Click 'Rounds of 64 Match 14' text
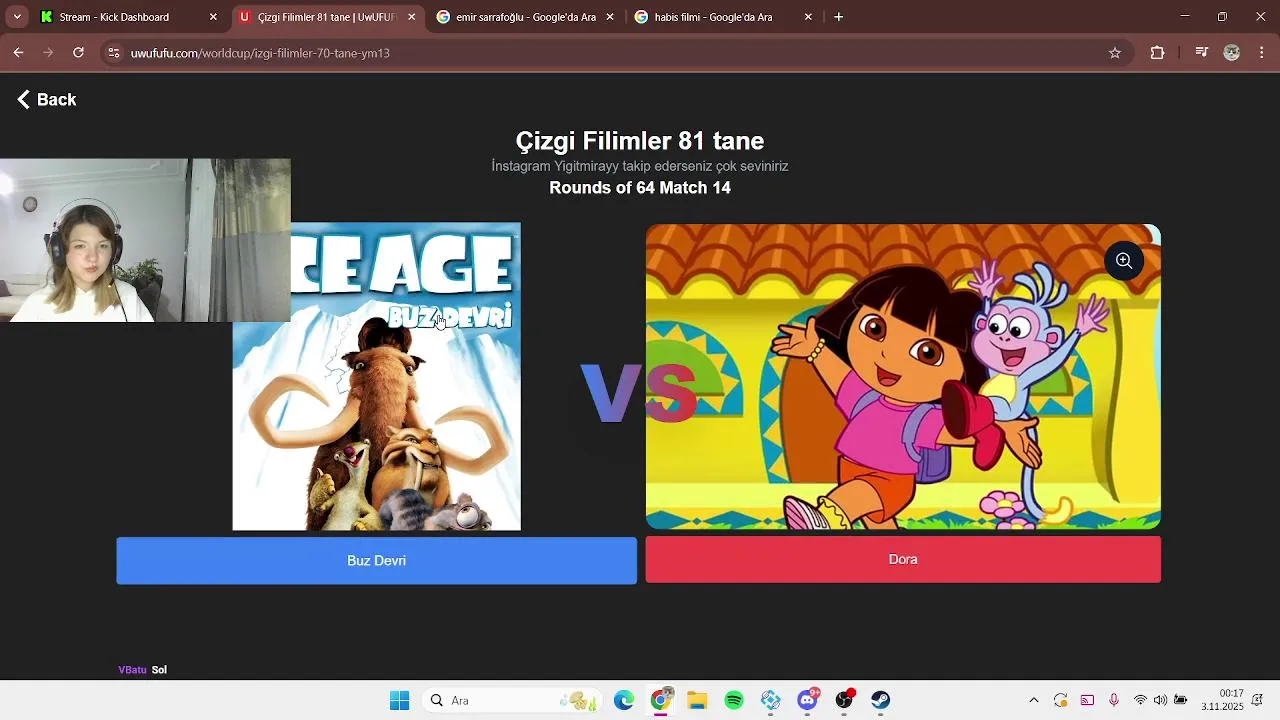The image size is (1280, 720). [640, 188]
